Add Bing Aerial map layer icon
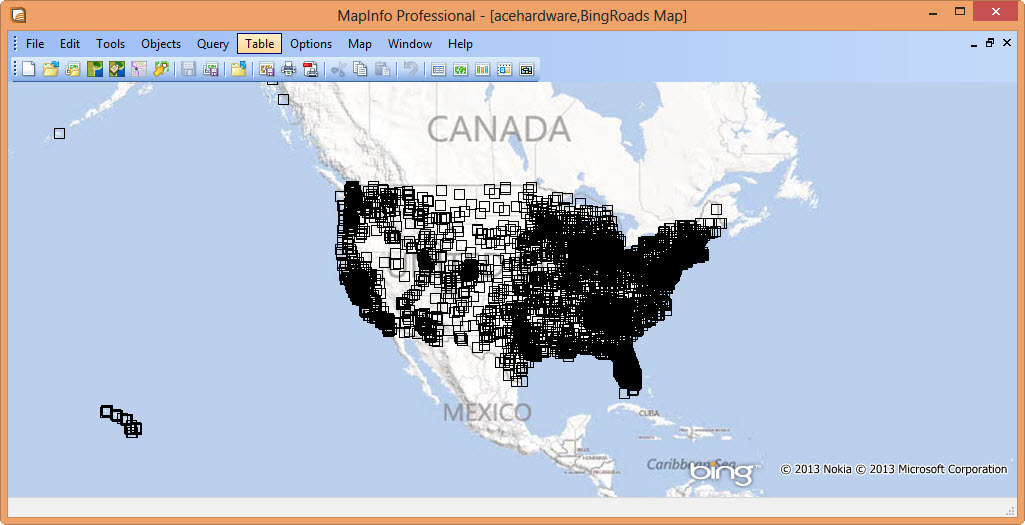 click(x=95, y=69)
